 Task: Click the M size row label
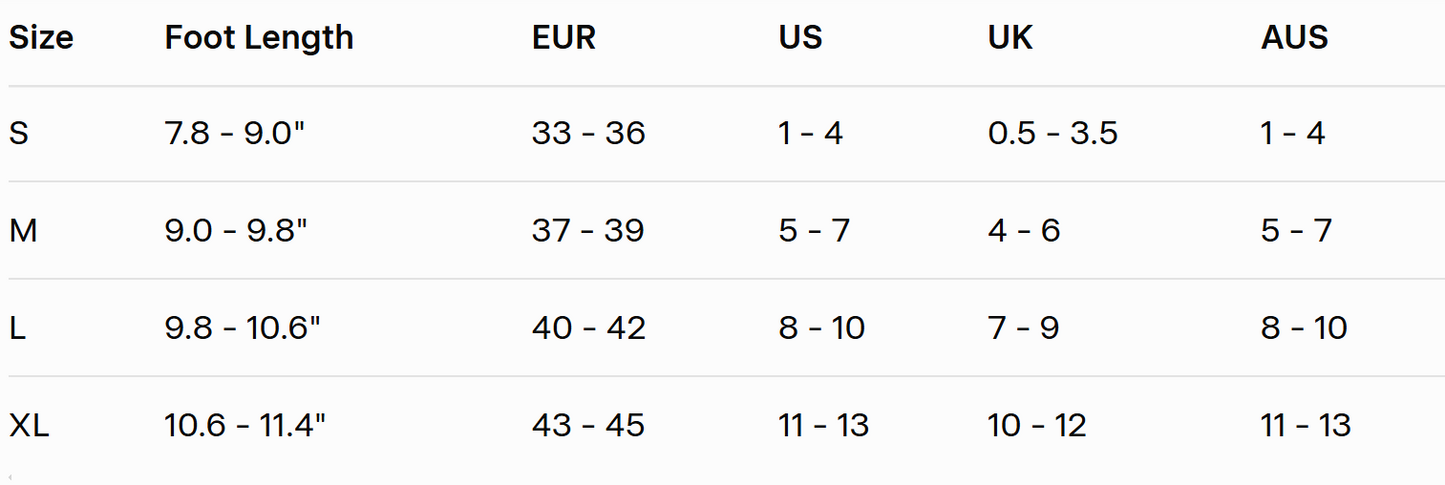tap(23, 231)
